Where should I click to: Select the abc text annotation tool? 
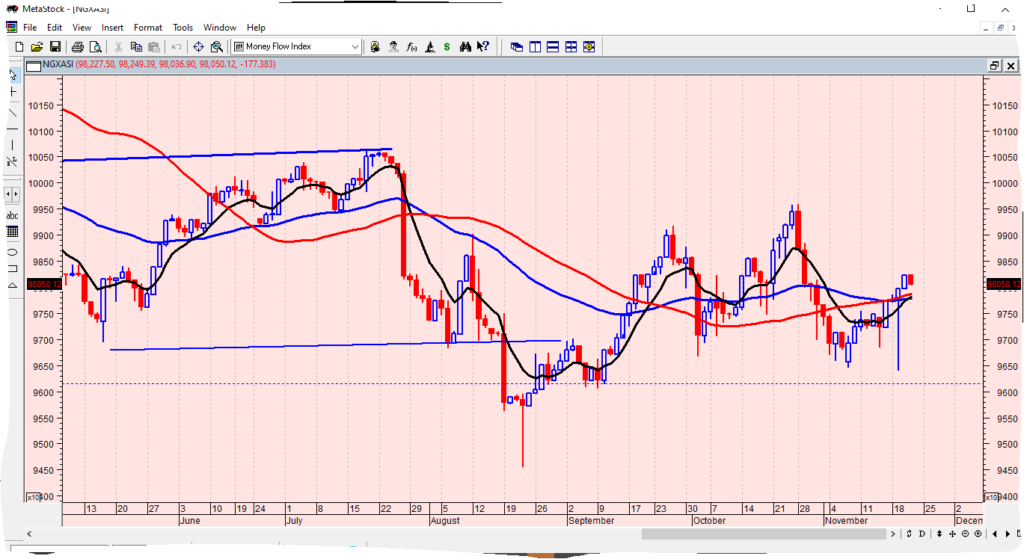pos(13,215)
